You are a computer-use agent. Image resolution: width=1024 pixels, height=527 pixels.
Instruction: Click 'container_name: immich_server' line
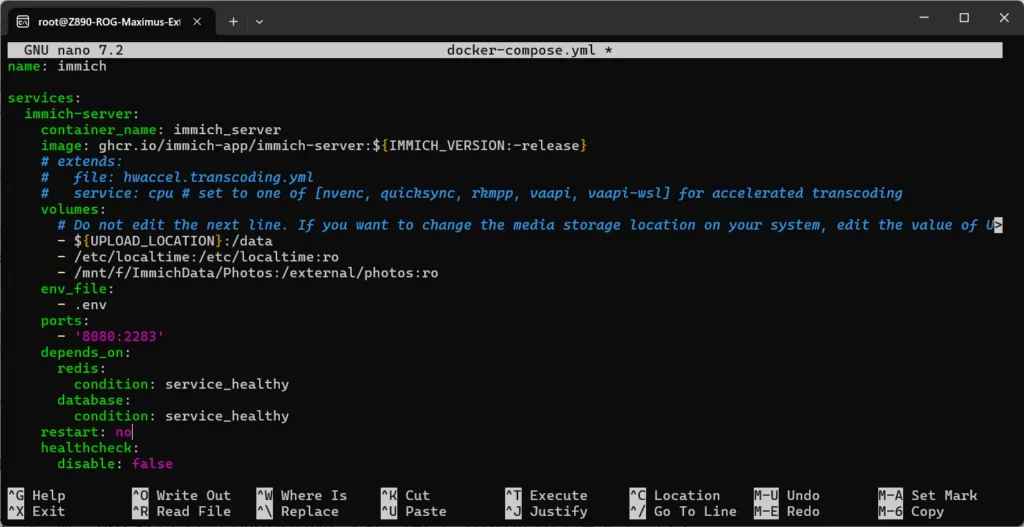pos(161,129)
